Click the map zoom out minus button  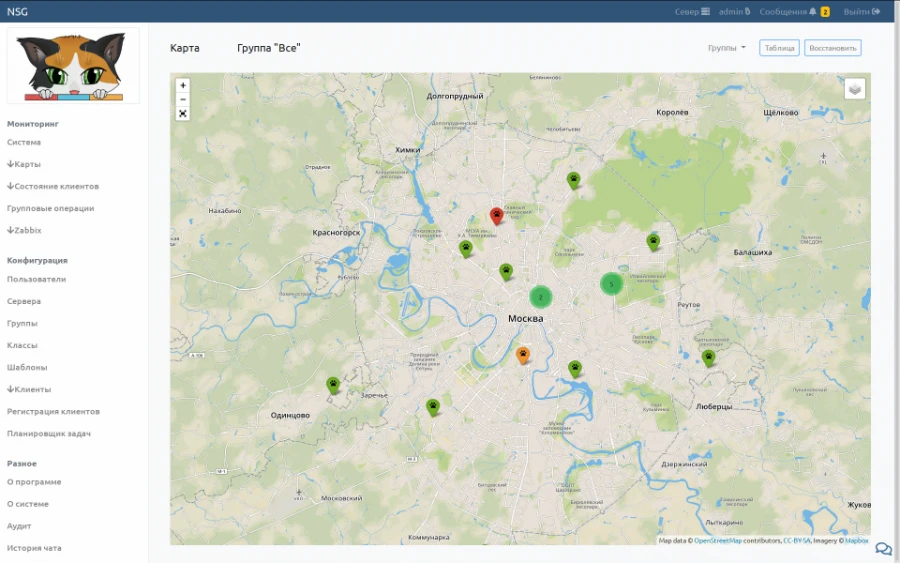[x=183, y=100]
